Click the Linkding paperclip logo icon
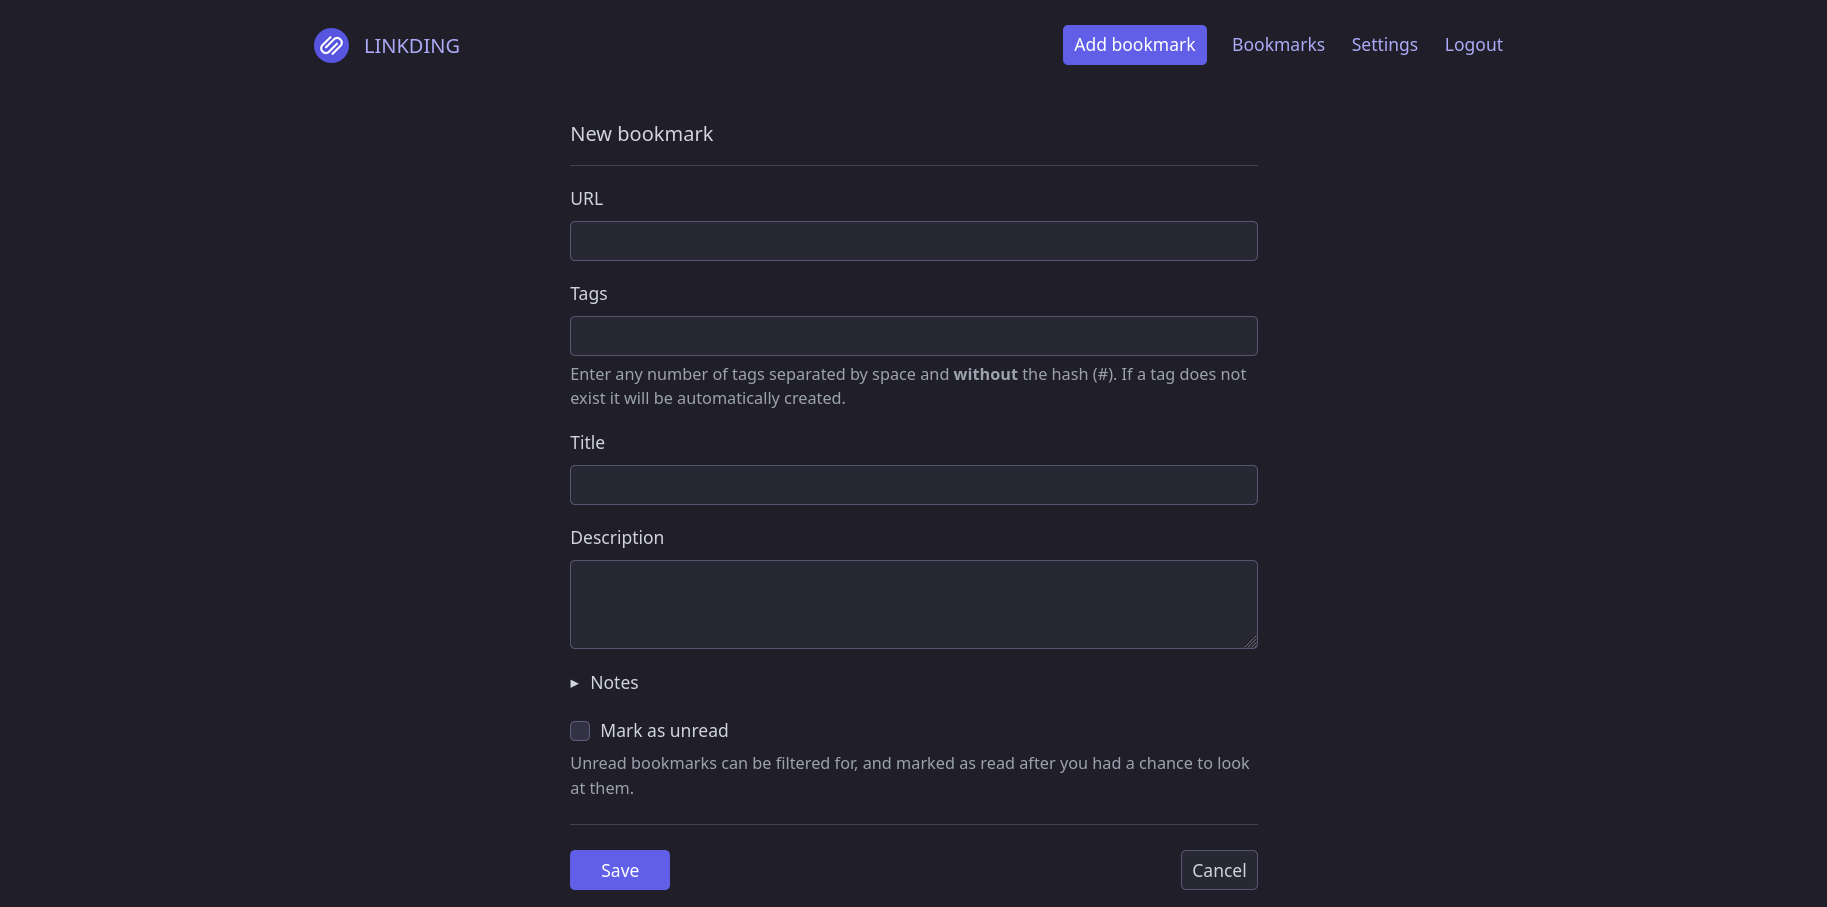1827x907 pixels. 331,45
